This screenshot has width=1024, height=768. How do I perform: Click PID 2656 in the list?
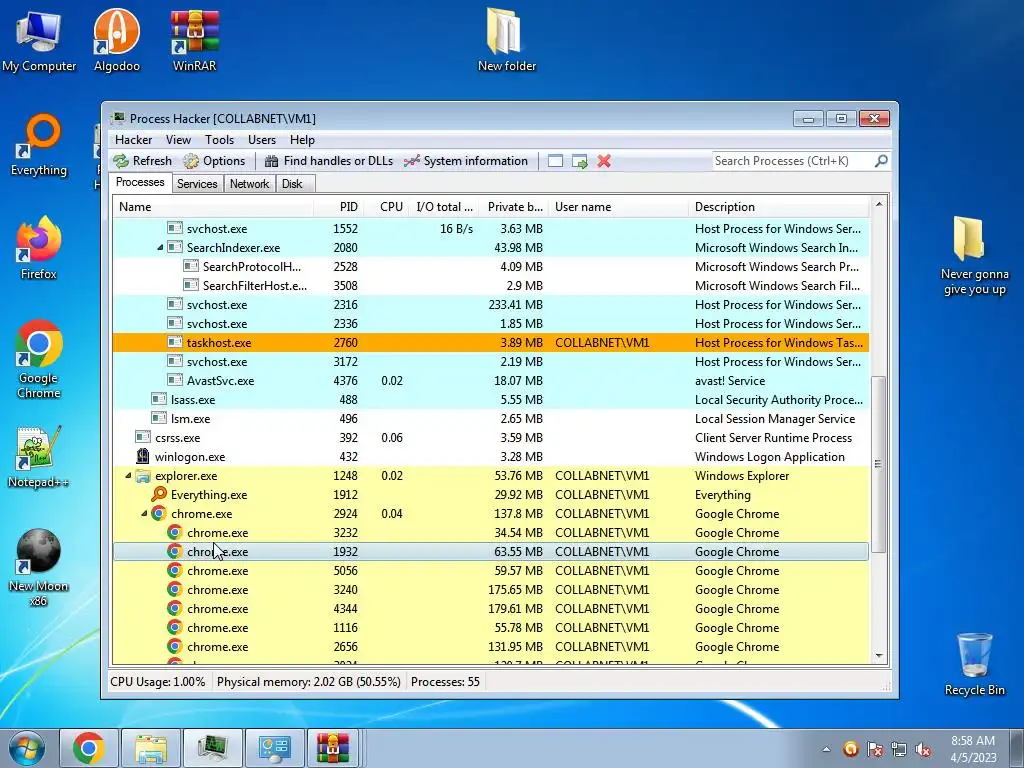(345, 647)
